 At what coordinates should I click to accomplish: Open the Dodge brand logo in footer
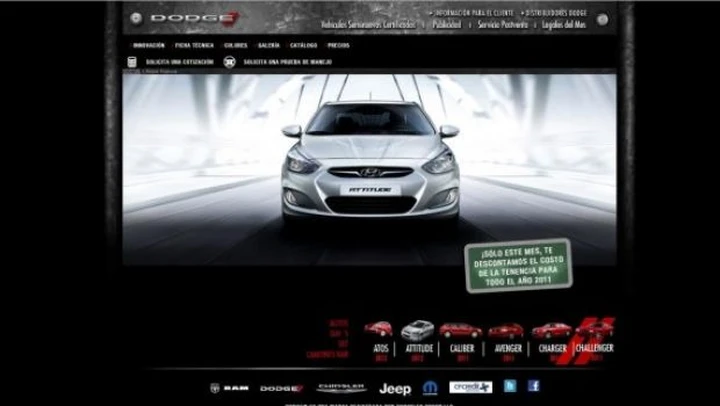pyautogui.click(x=281, y=389)
